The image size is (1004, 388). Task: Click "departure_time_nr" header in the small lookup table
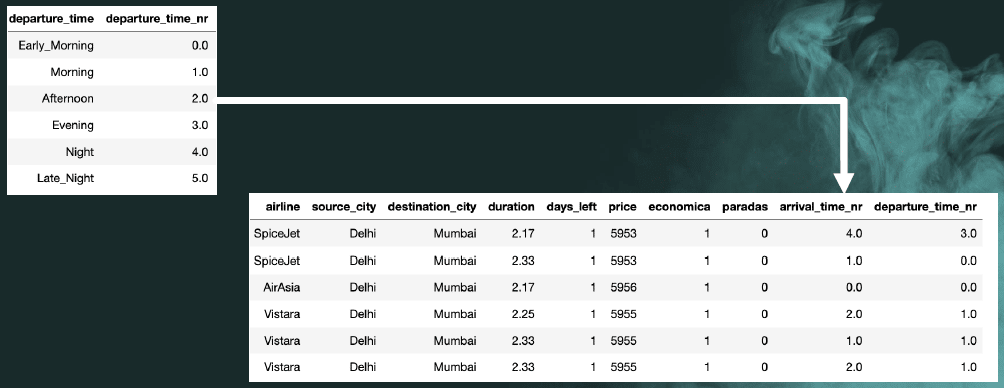click(x=157, y=19)
